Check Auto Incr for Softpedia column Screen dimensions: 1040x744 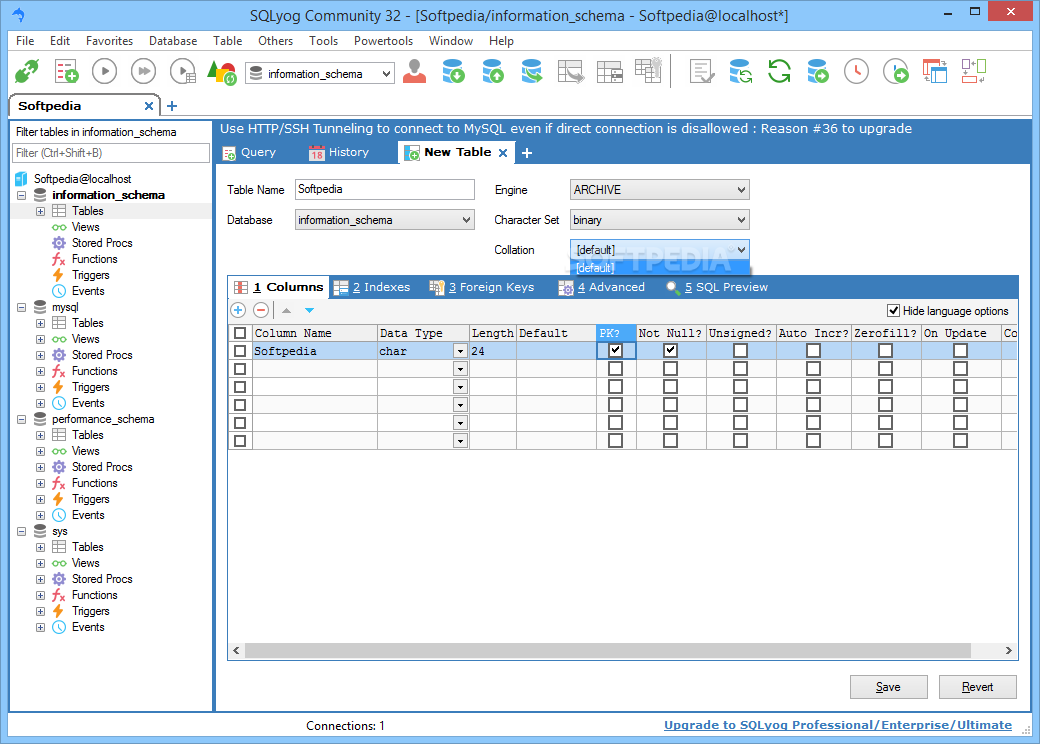pyautogui.click(x=814, y=350)
